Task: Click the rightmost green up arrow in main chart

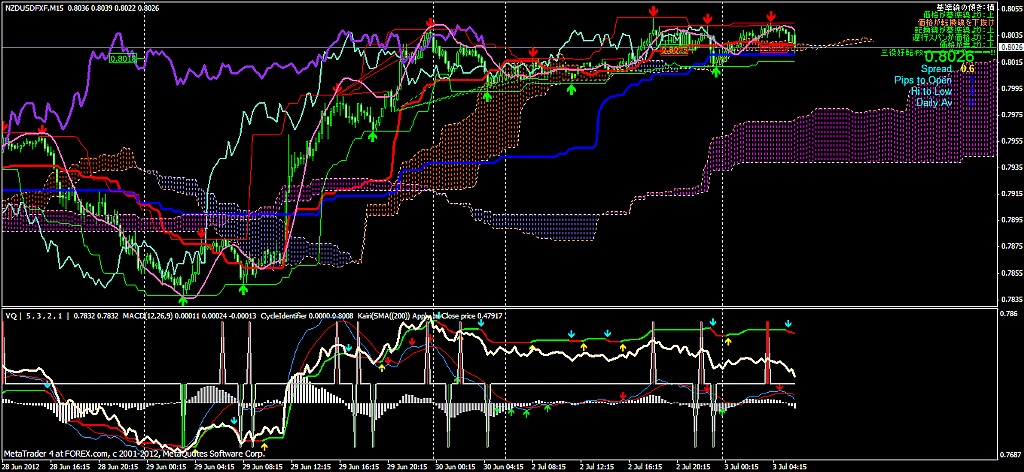Action: (x=717, y=70)
